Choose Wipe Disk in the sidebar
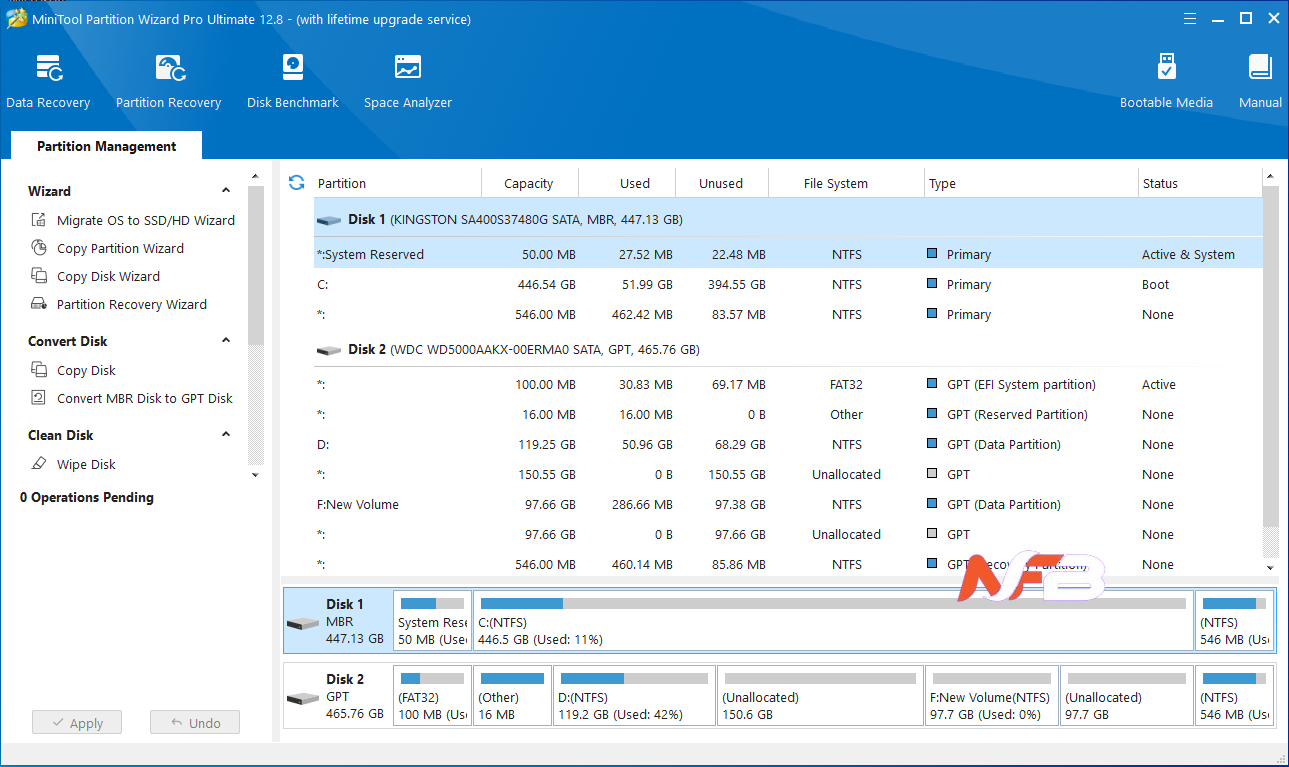This screenshot has height=767, width=1289. coord(86,464)
